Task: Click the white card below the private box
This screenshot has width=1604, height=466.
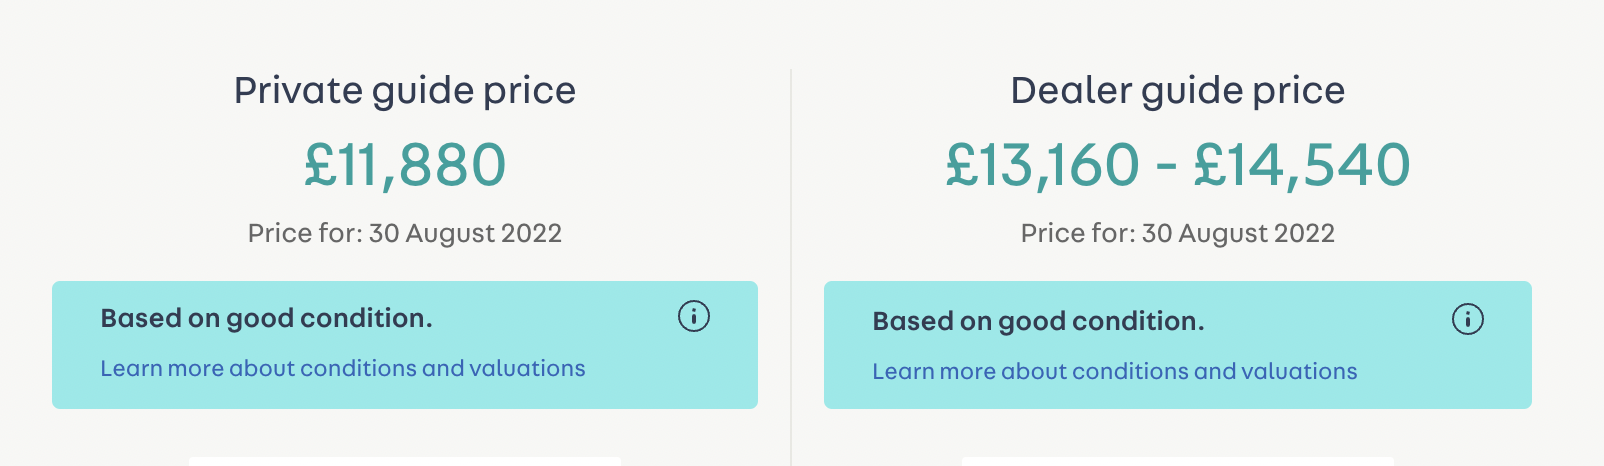Action: [404, 462]
